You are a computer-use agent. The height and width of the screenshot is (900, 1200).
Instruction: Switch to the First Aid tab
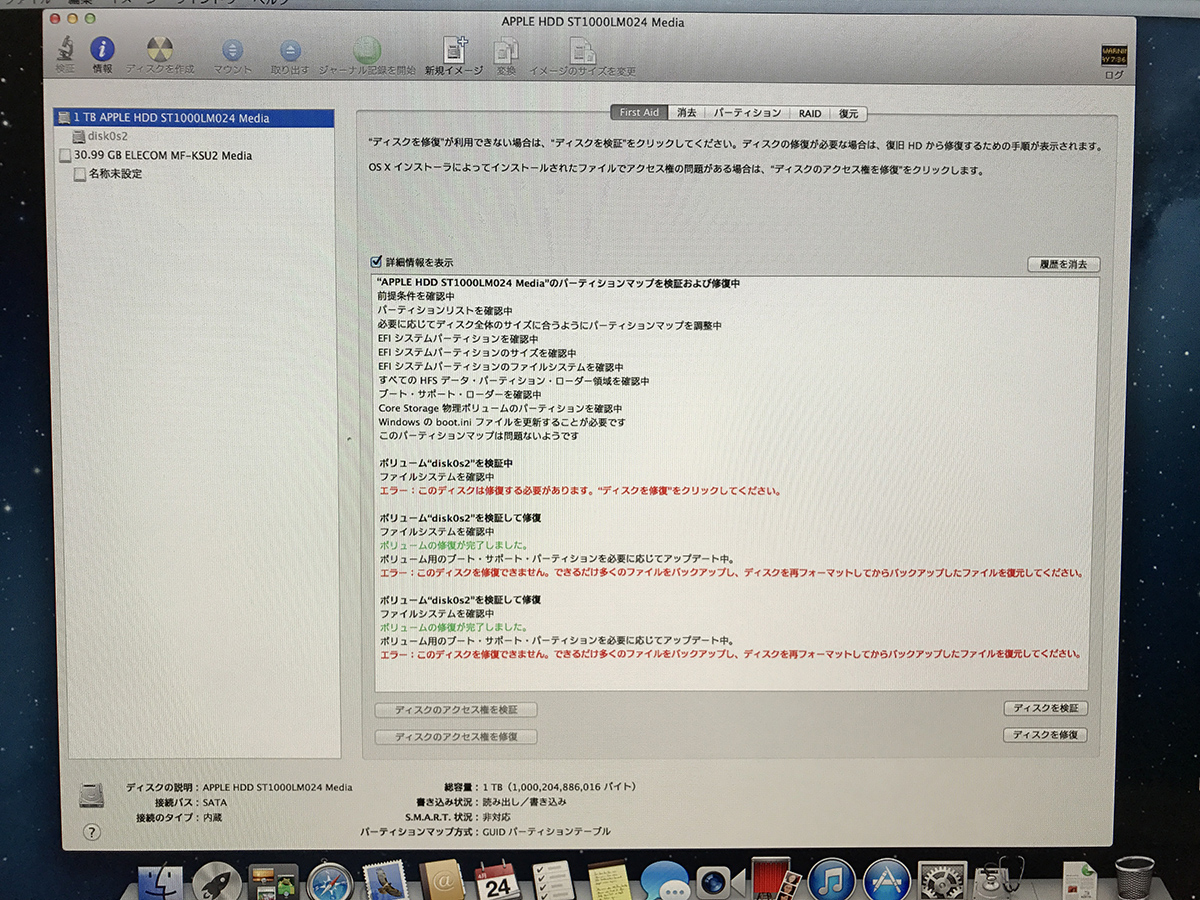click(639, 113)
